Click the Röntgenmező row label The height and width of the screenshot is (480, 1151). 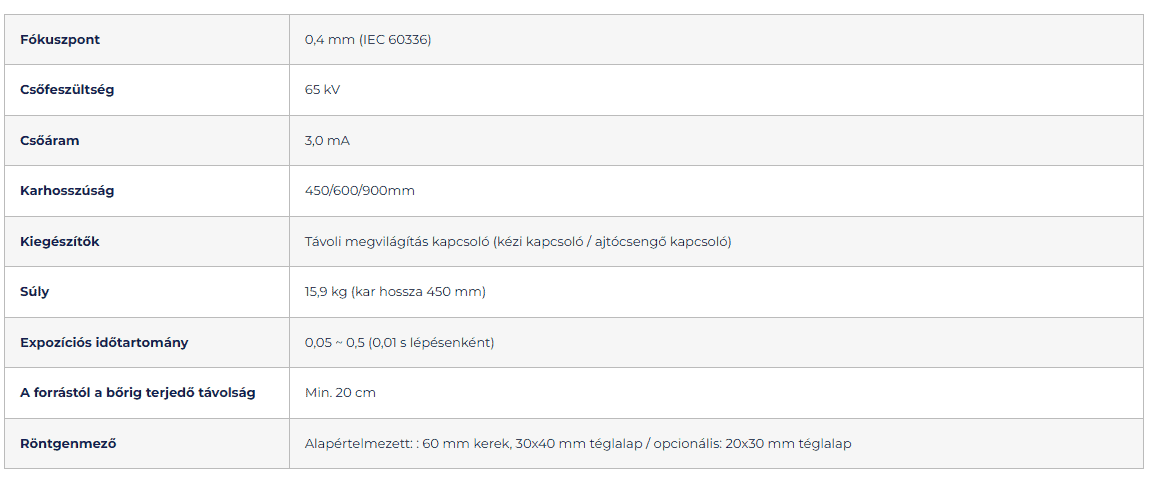pyautogui.click(x=68, y=444)
